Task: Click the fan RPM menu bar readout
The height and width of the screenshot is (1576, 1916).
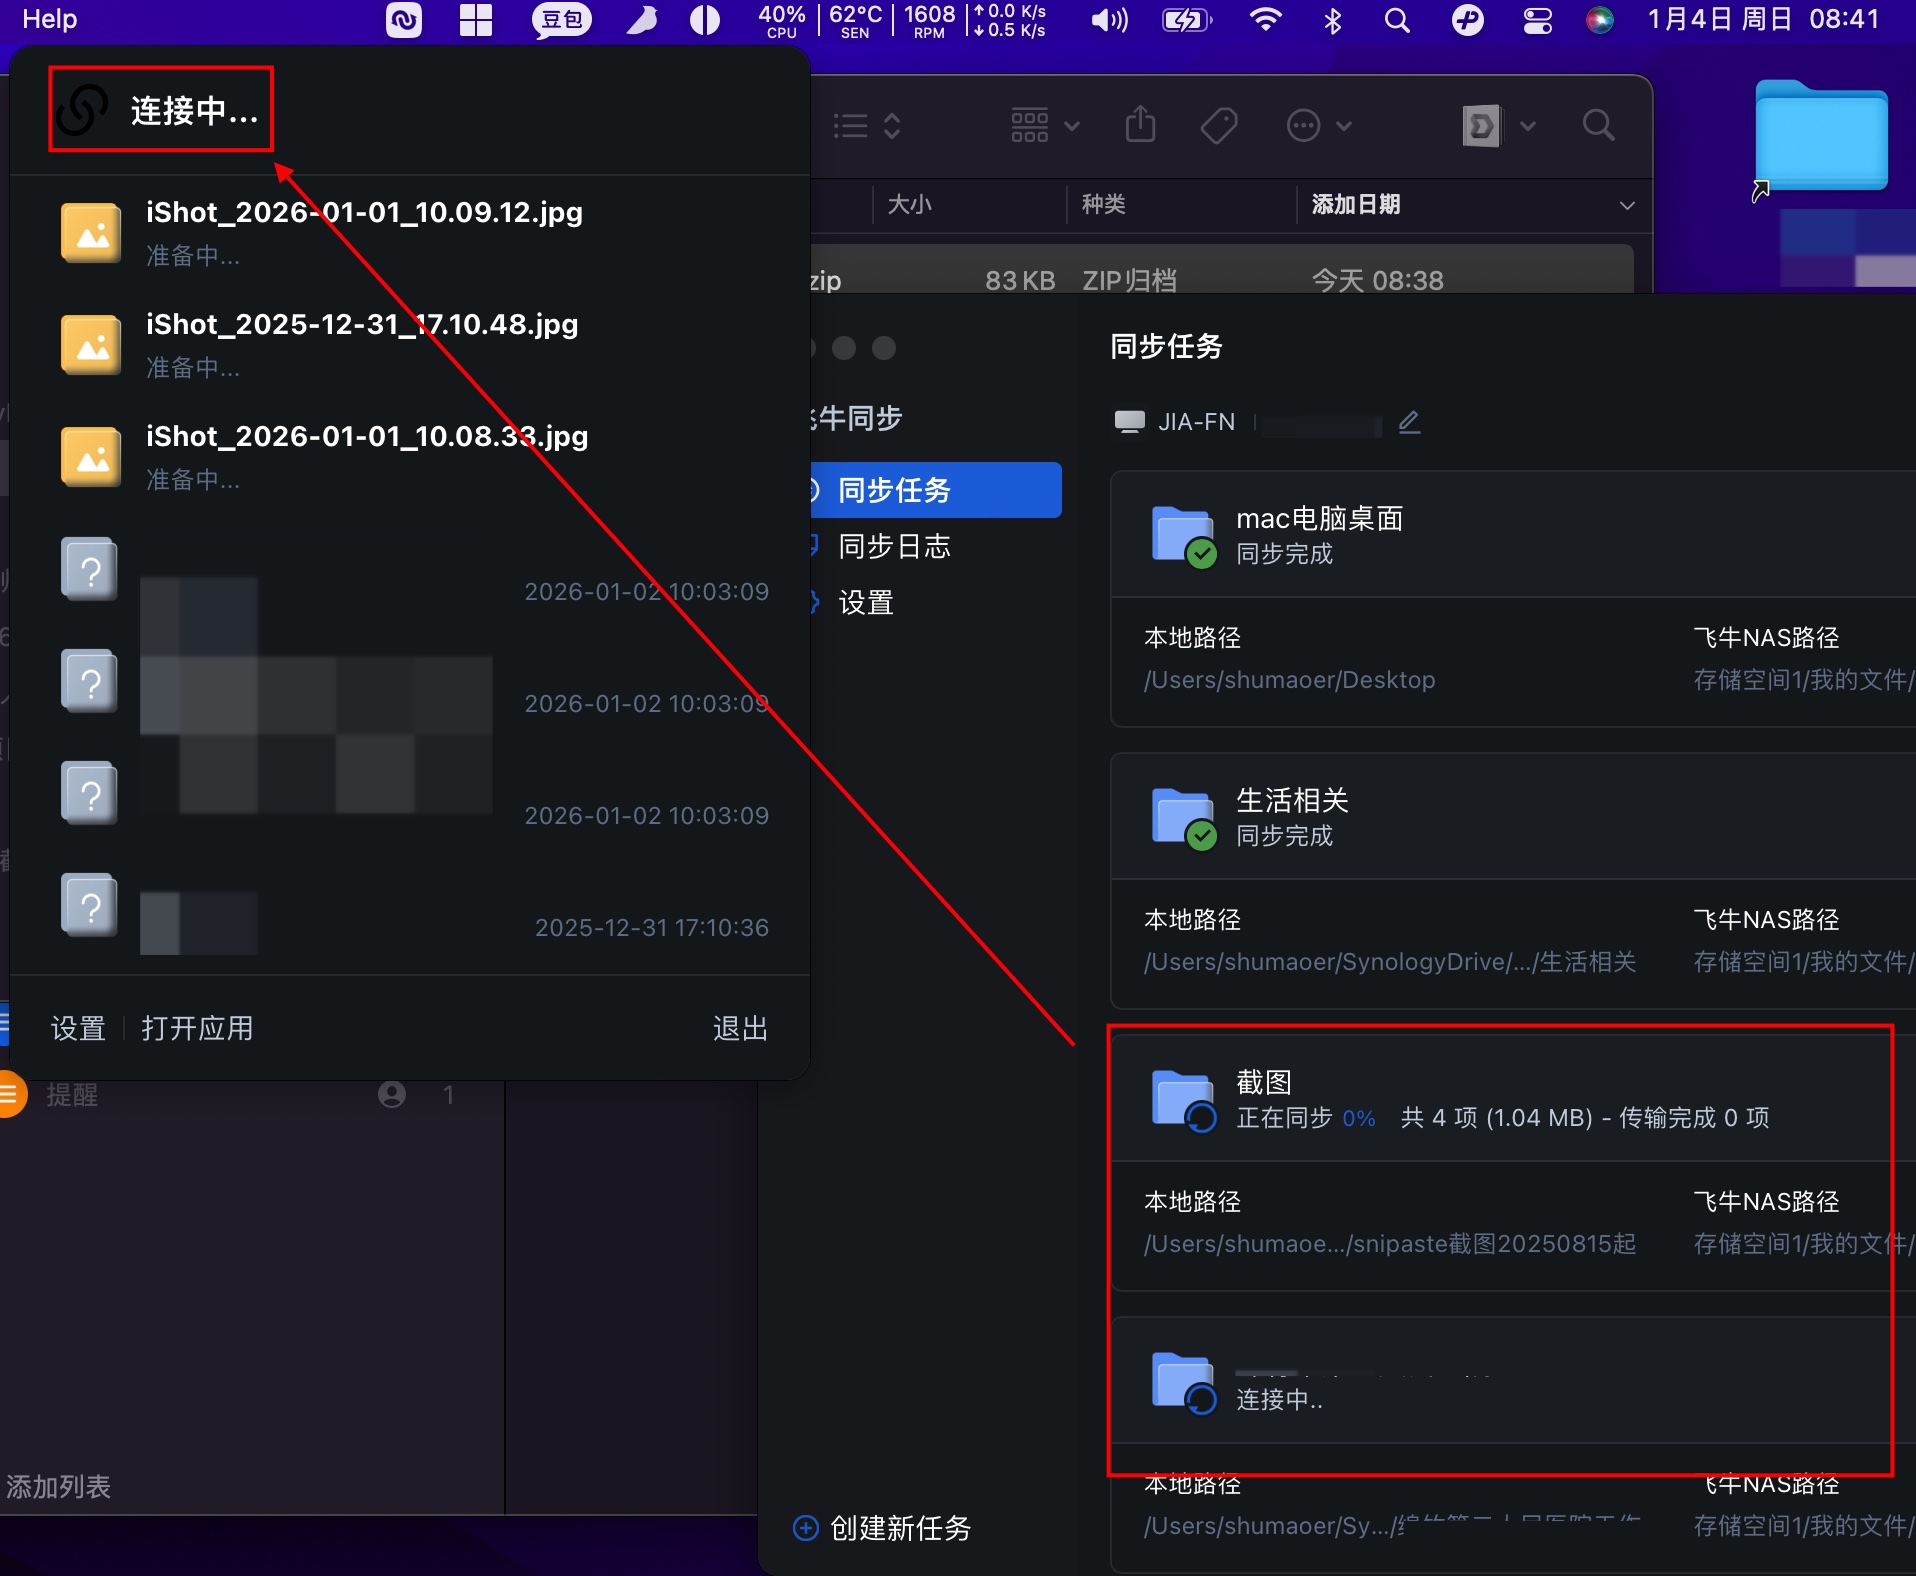Action: click(930, 20)
